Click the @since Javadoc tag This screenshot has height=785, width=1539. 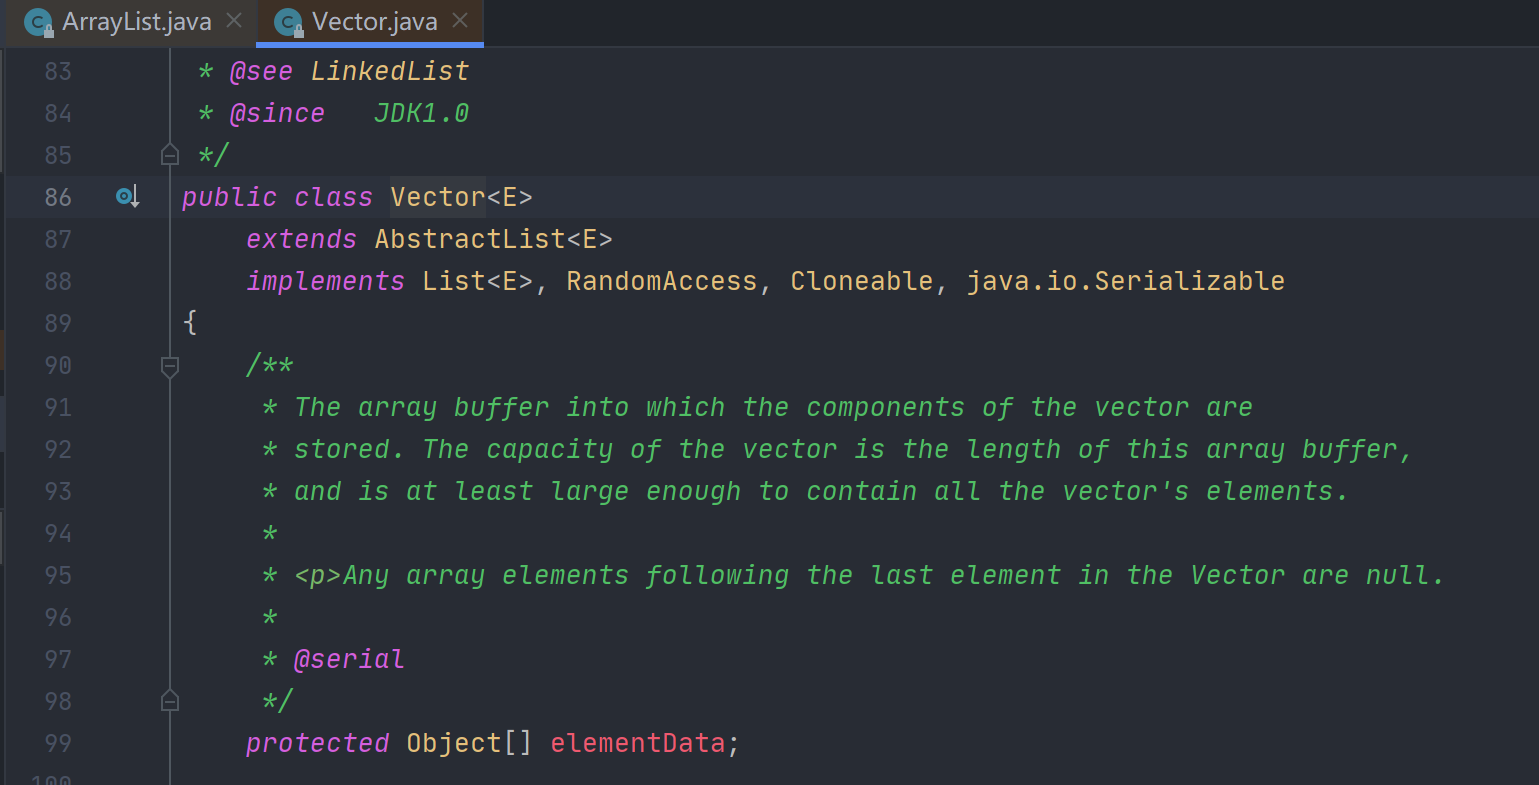[278, 113]
